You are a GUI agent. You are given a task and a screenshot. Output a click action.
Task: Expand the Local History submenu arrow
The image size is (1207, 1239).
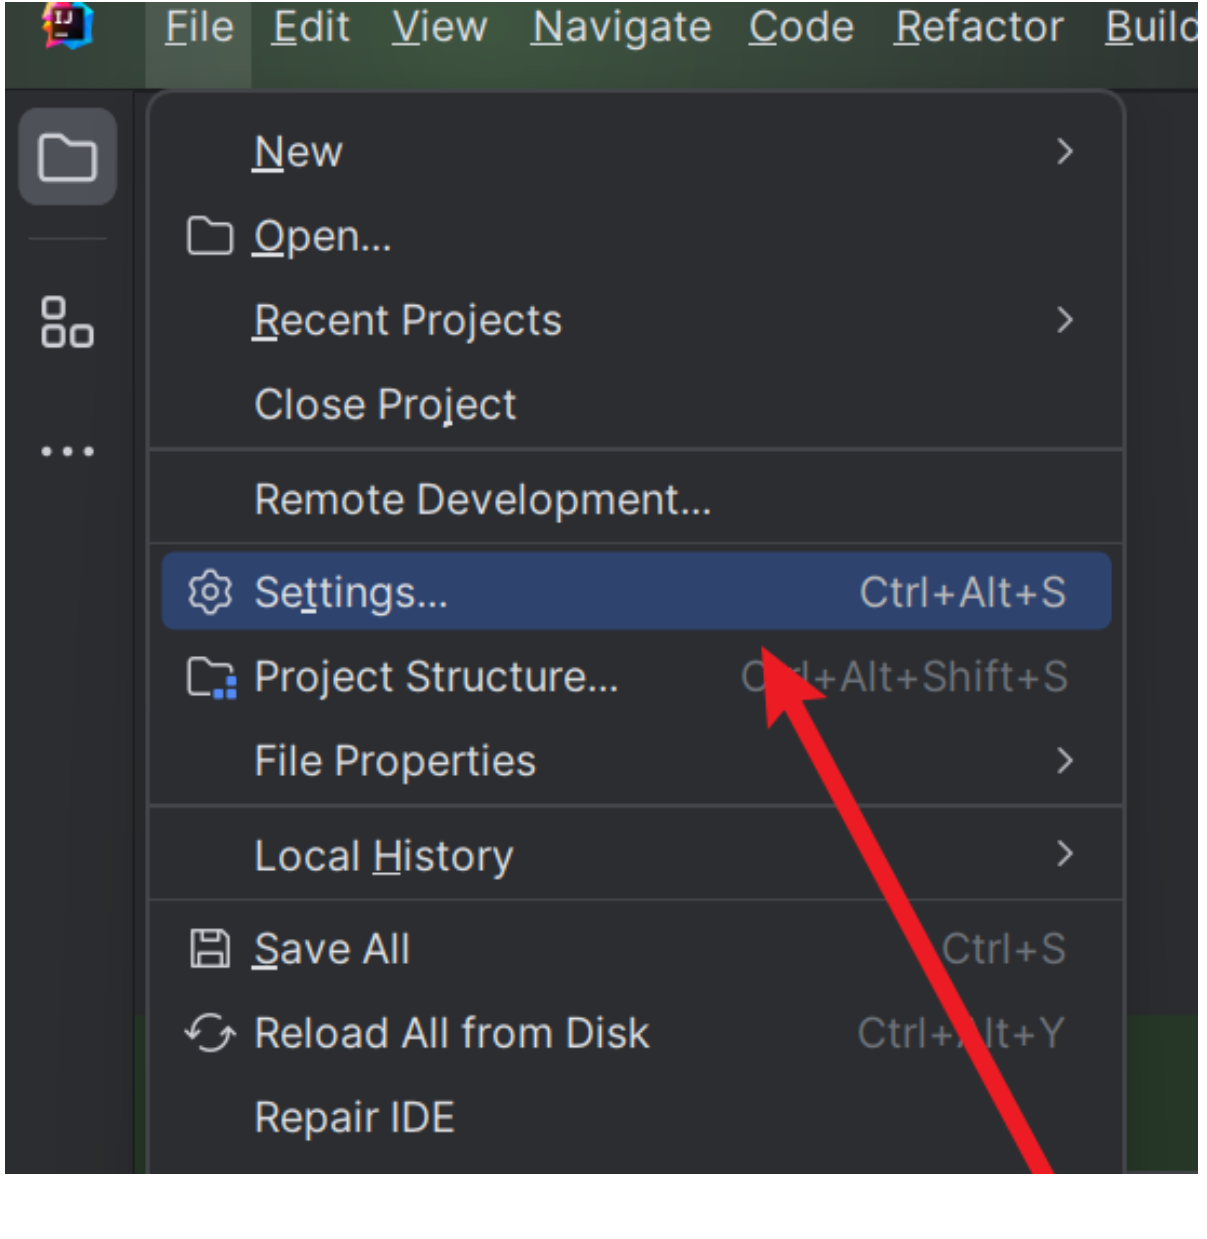pos(1065,854)
